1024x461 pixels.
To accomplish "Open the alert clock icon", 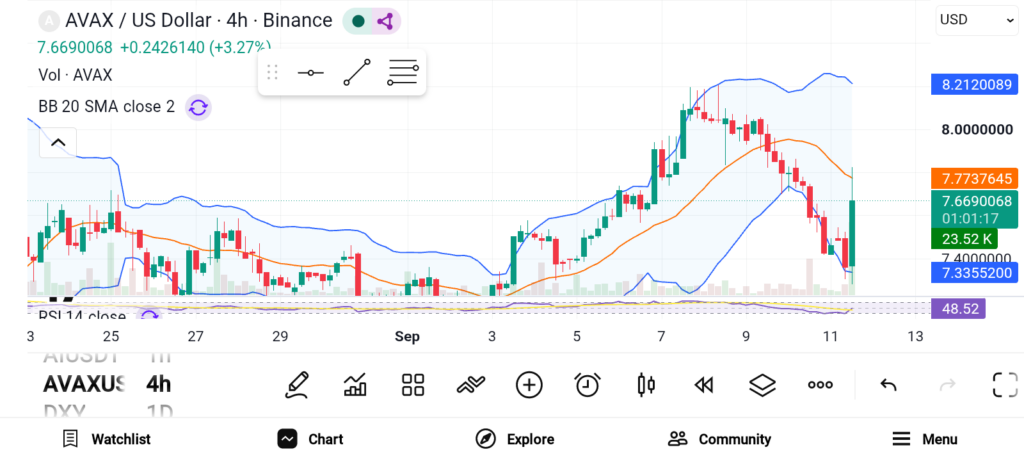I will [588, 385].
